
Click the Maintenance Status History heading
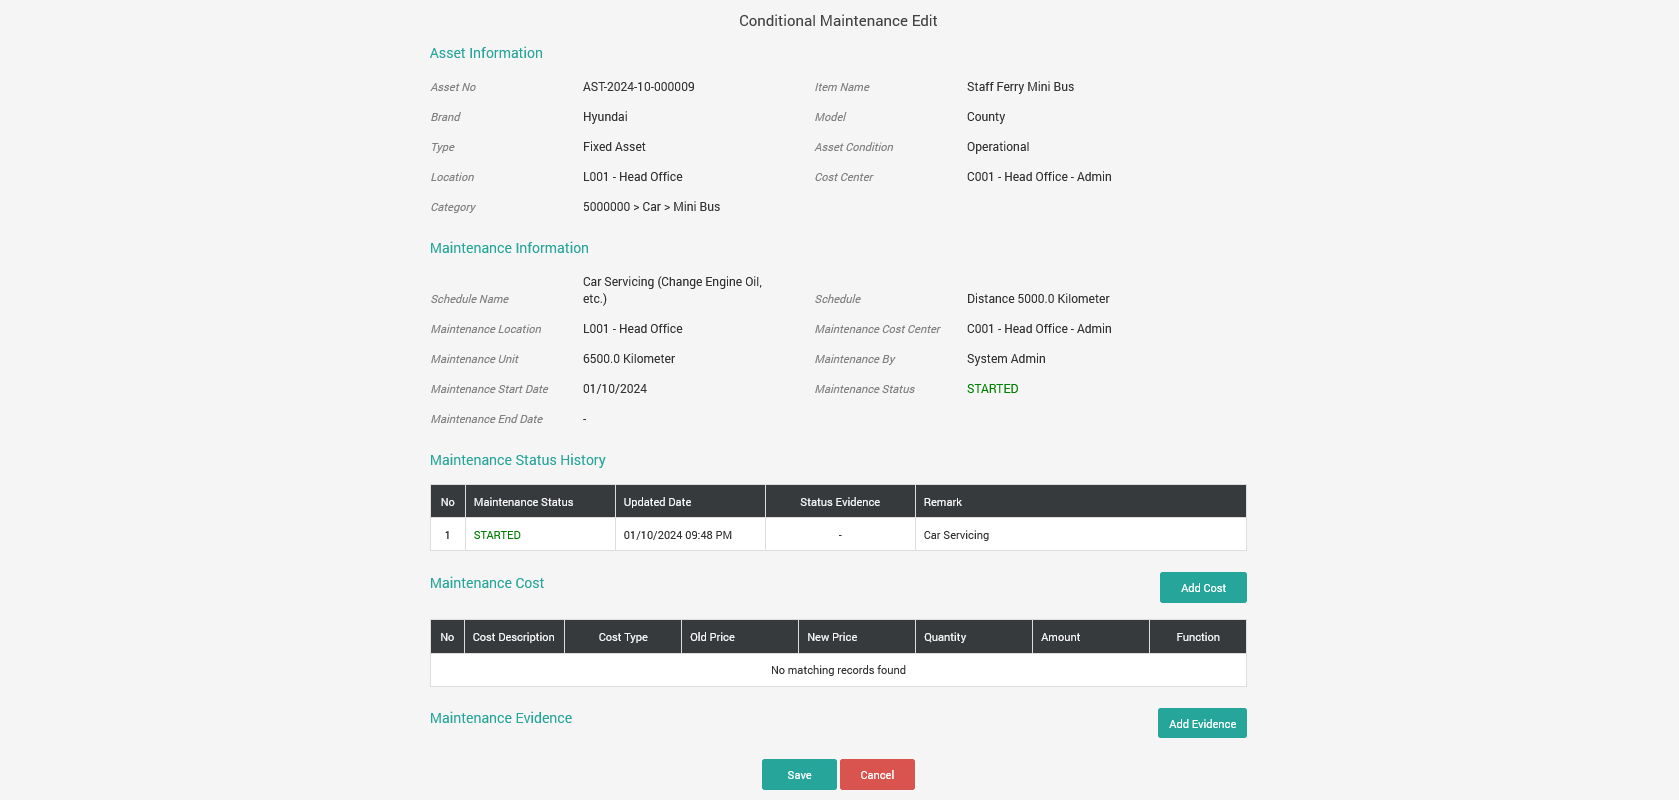pyautogui.click(x=517, y=460)
